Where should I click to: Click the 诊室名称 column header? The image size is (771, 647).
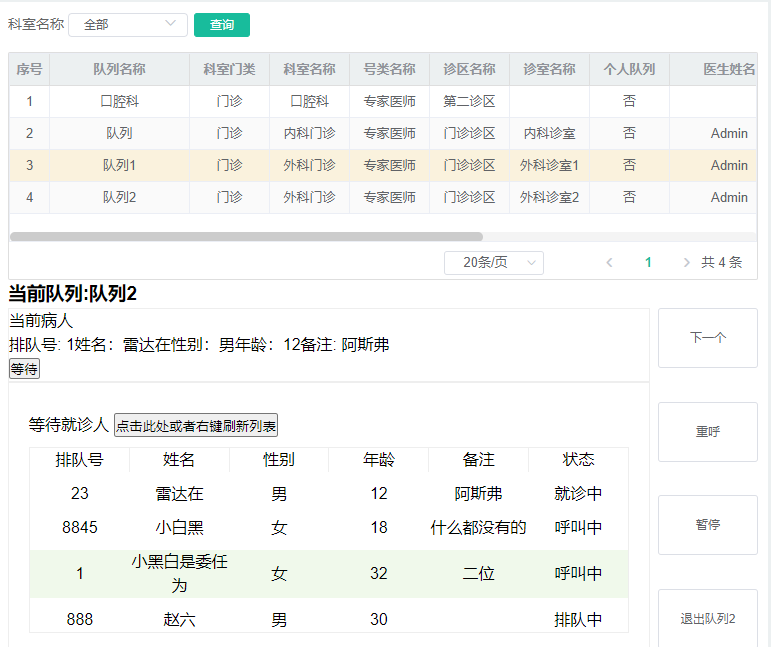tap(549, 69)
